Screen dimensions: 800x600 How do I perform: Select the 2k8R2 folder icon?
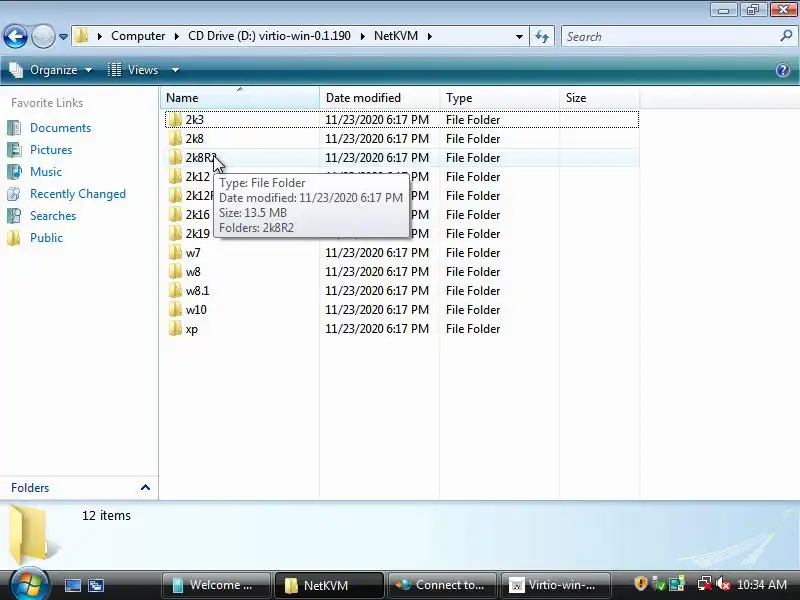[175, 157]
